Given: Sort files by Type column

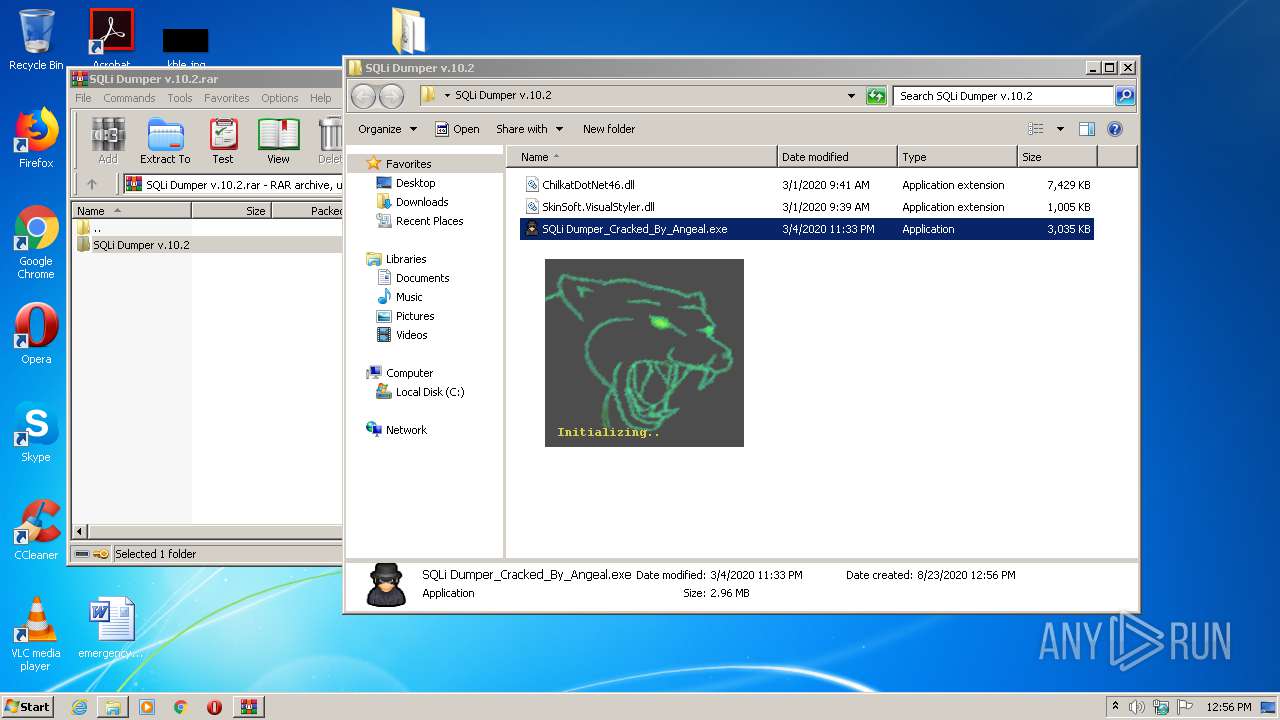Looking at the screenshot, I should coord(957,157).
